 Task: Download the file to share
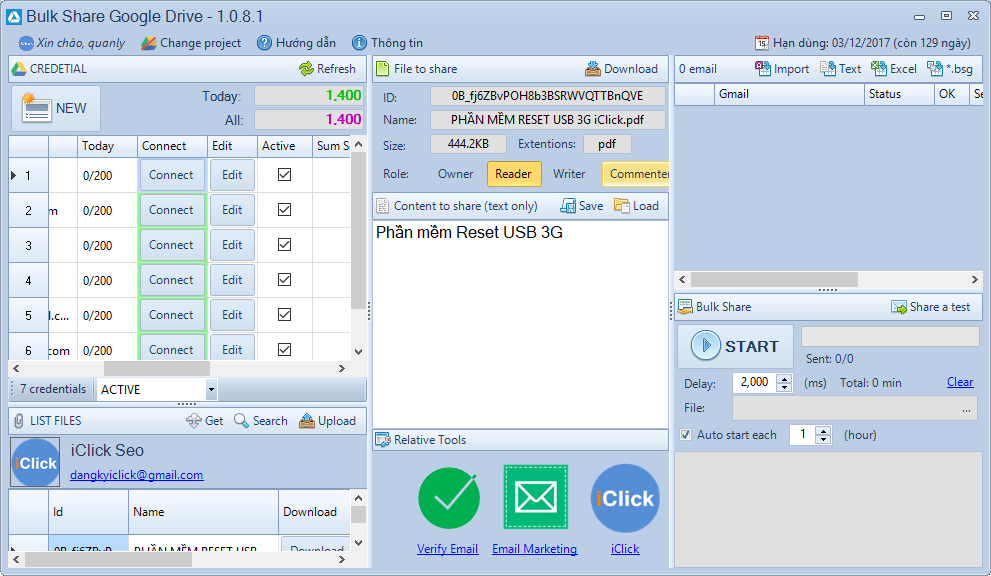pyautogui.click(x=621, y=69)
